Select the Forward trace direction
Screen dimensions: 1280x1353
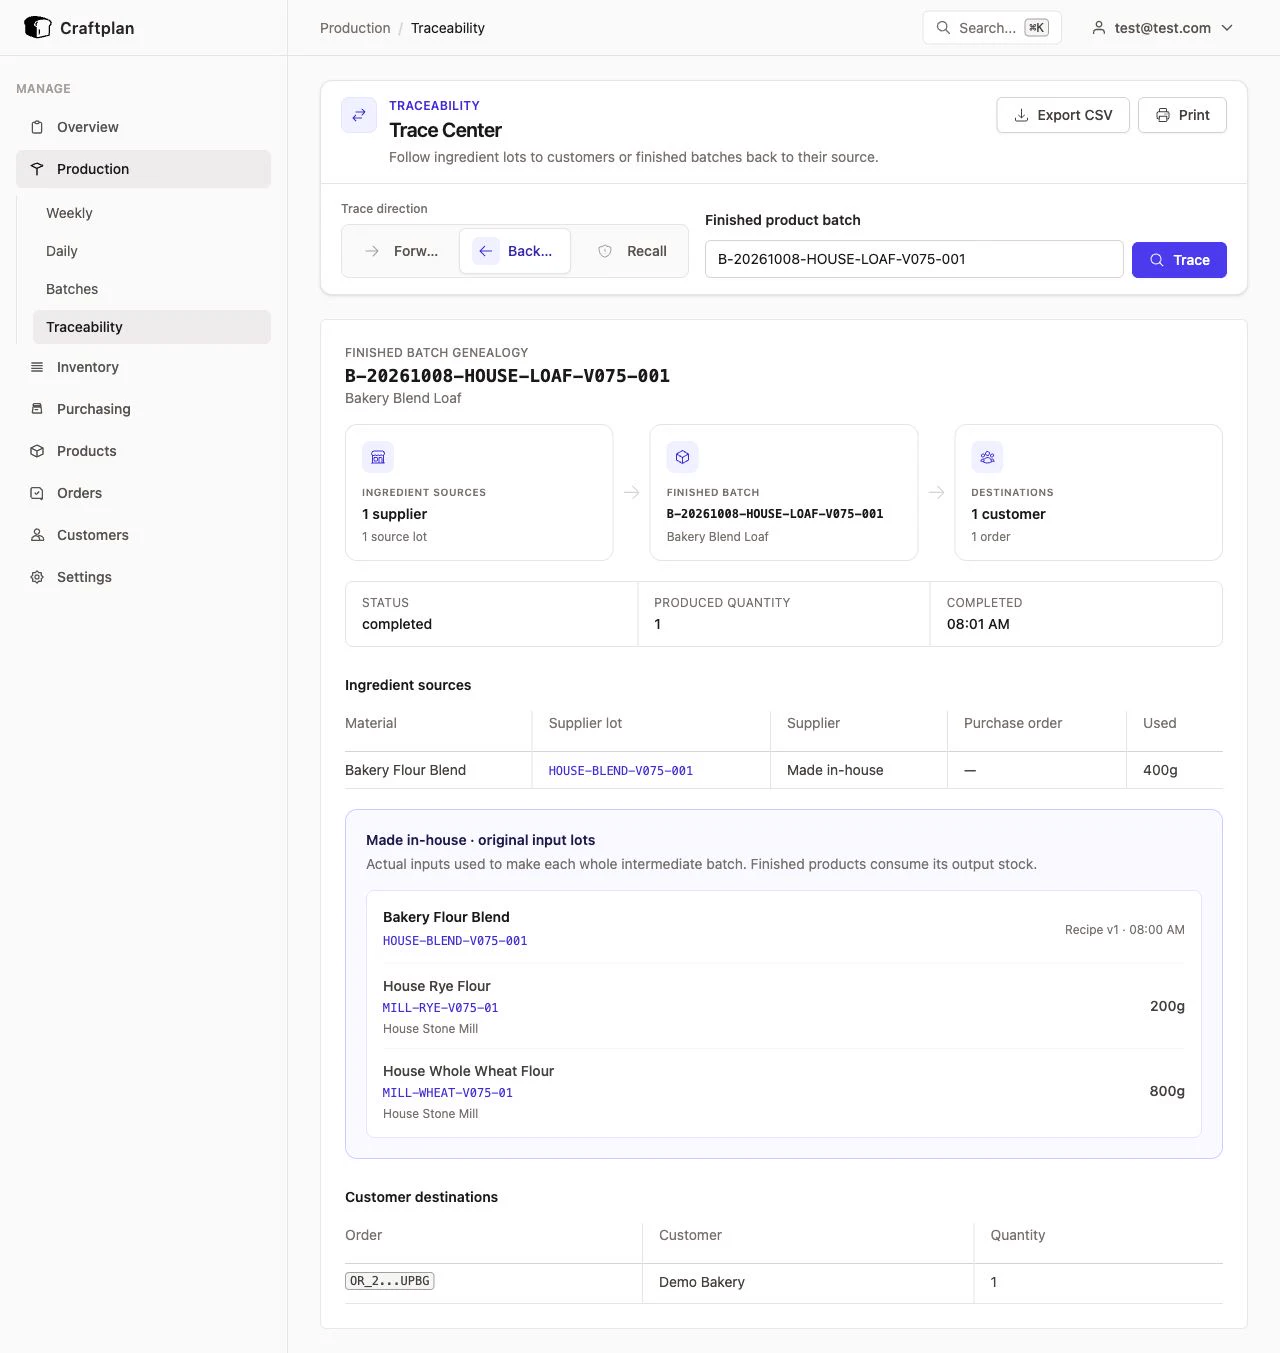(x=401, y=251)
